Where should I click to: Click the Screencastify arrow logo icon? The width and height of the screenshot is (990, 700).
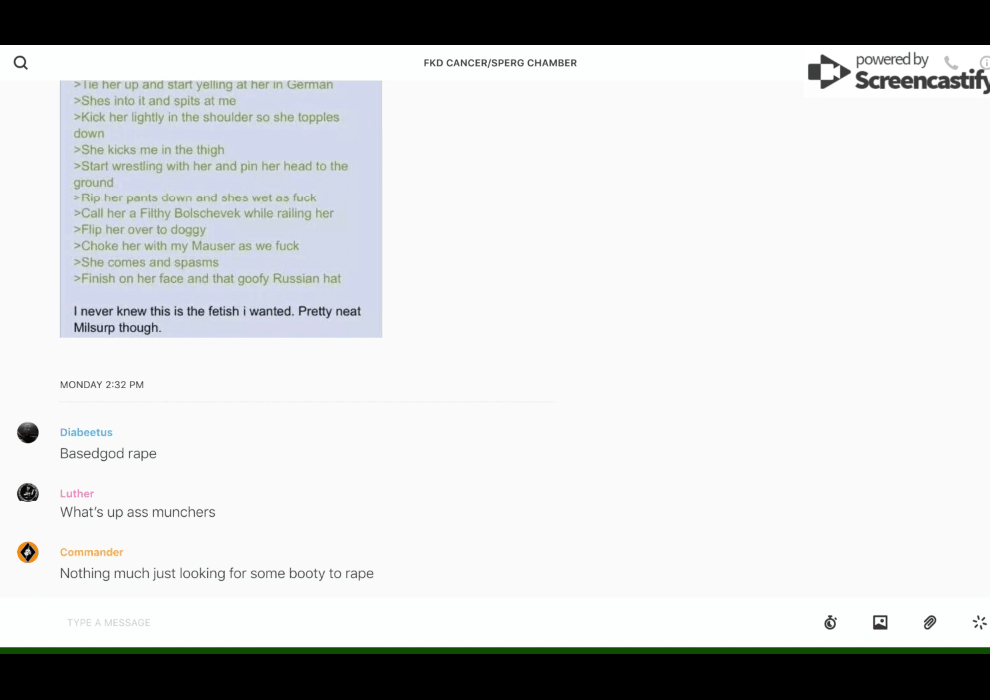tap(828, 72)
